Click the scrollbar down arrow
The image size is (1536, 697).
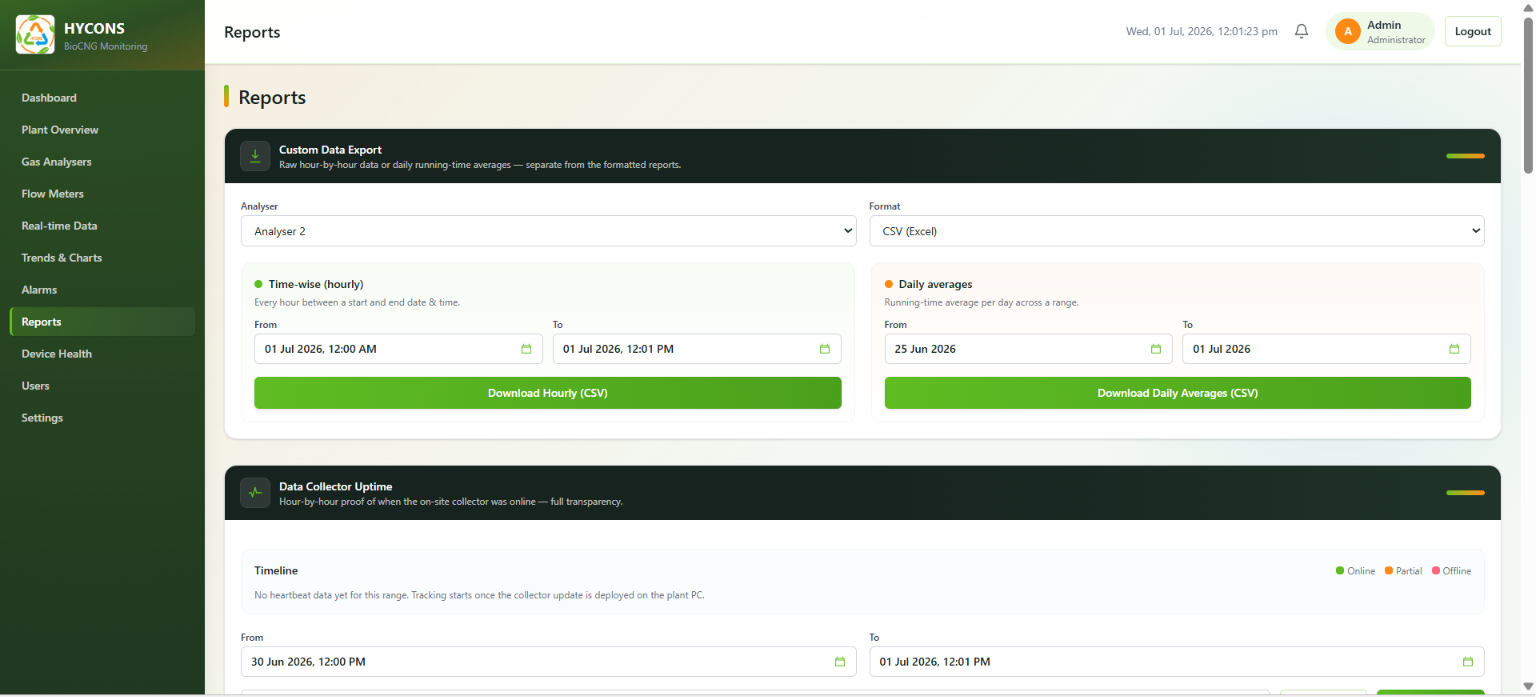(1527, 687)
